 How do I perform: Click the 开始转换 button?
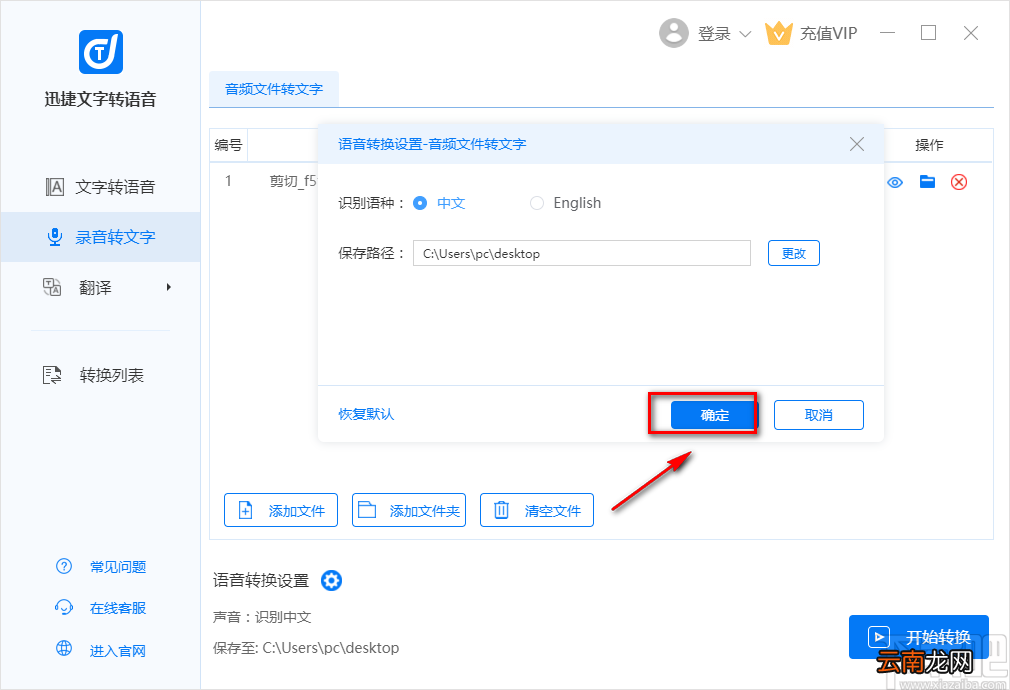[x=919, y=637]
